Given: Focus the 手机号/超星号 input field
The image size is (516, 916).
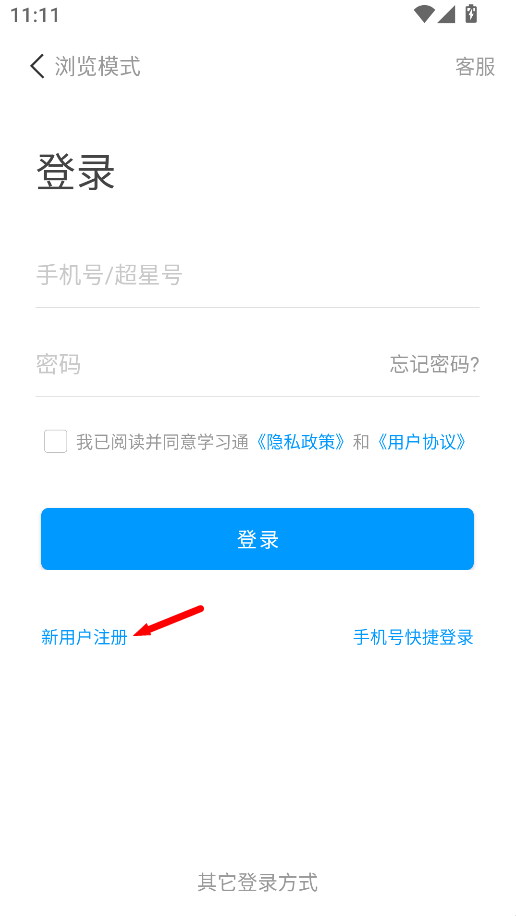Looking at the screenshot, I should [x=257, y=275].
